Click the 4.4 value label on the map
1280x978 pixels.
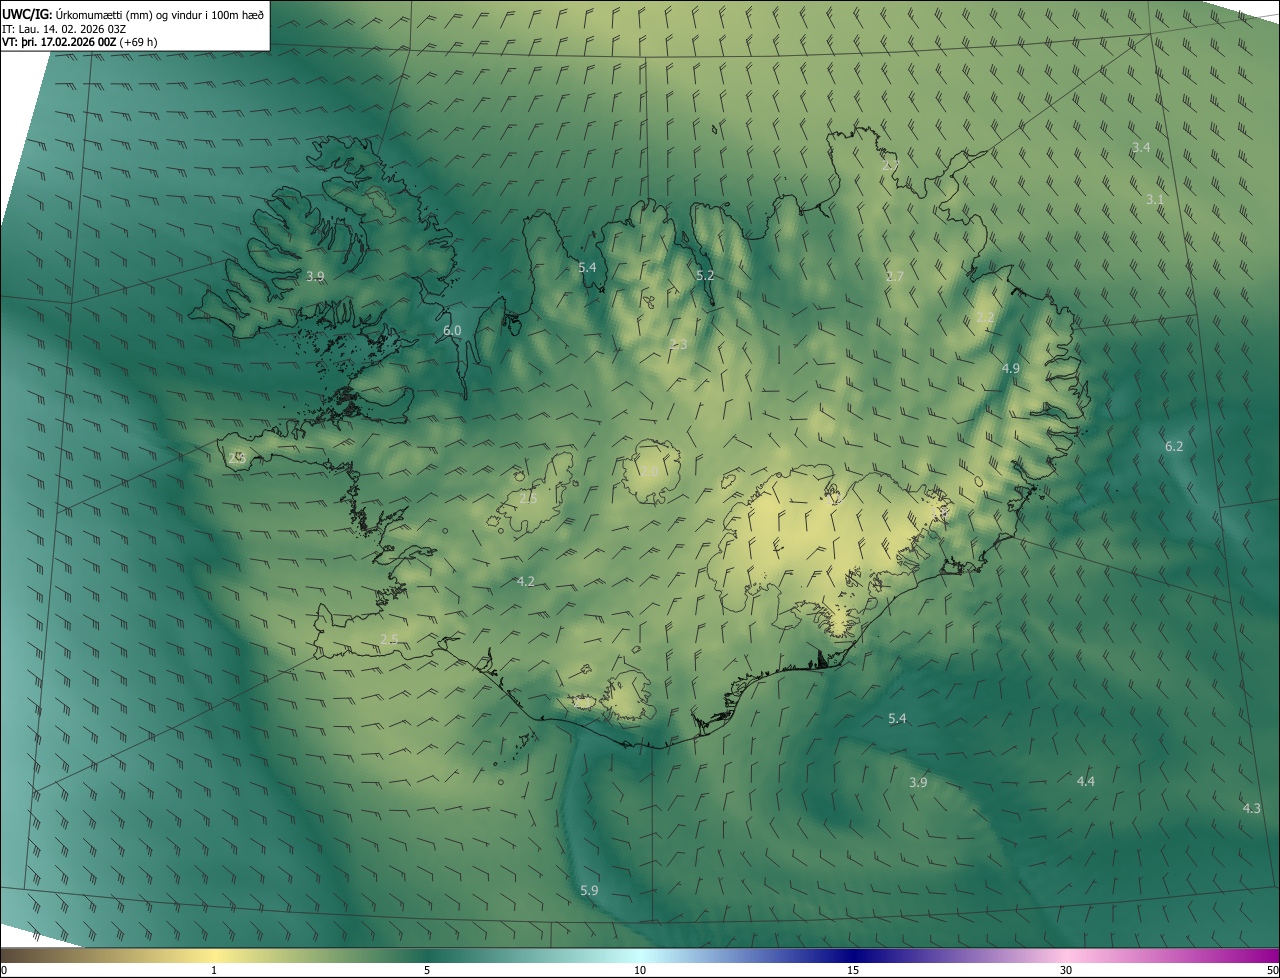pyautogui.click(x=1085, y=781)
